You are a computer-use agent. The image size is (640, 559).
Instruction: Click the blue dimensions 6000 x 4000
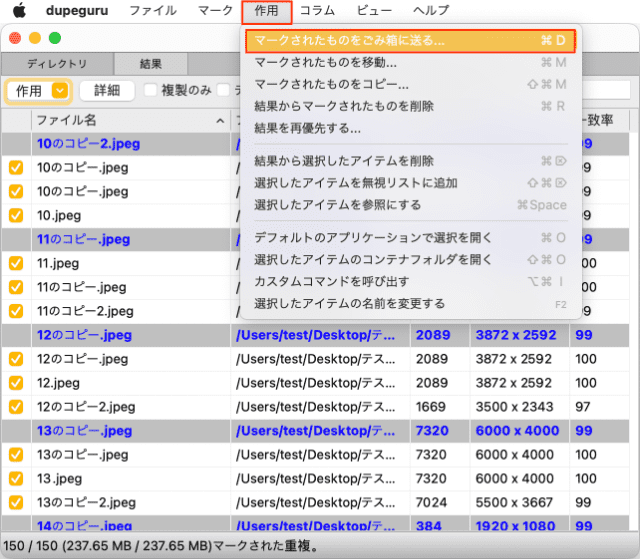point(517,430)
